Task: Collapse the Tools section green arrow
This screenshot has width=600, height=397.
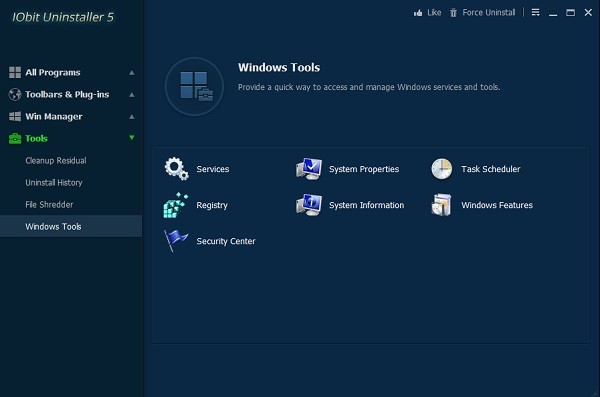Action: click(132, 138)
